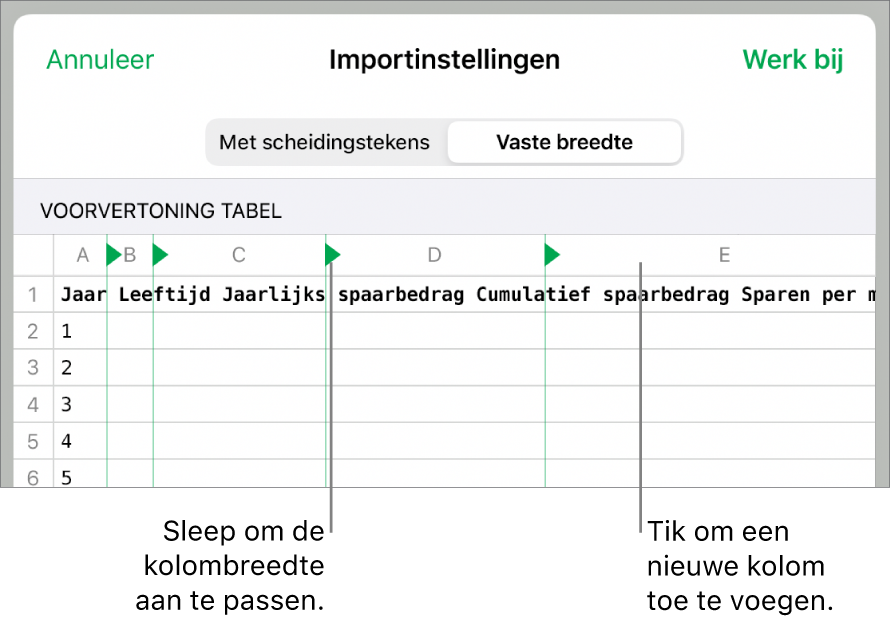Viewport: 891px width, 628px height.
Task: Select the 'Met scheidingstekens' segment
Action: tap(325, 142)
